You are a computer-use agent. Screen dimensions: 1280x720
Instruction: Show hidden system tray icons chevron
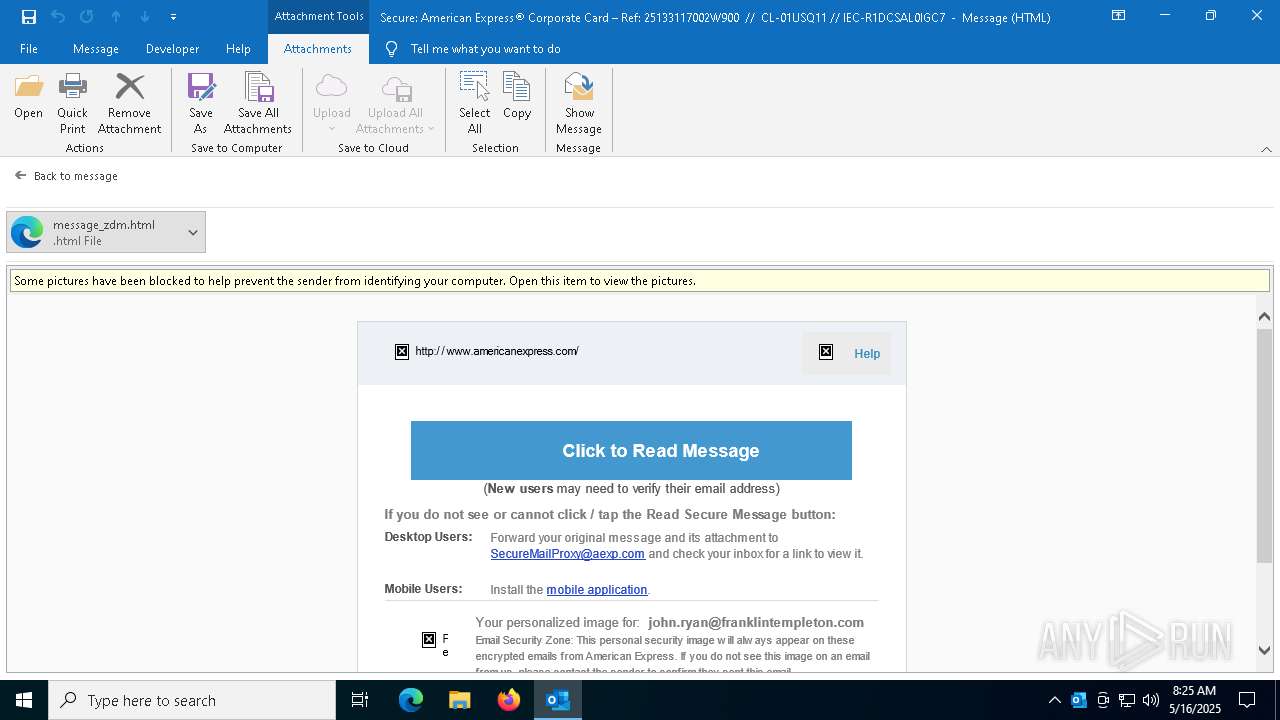pyautogui.click(x=1054, y=700)
